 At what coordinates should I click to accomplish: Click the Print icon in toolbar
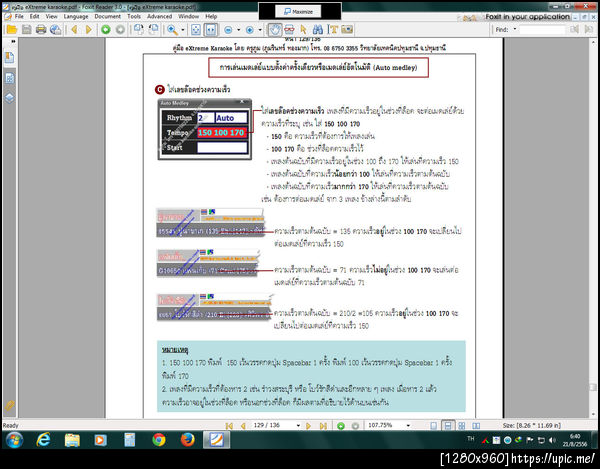41,29
